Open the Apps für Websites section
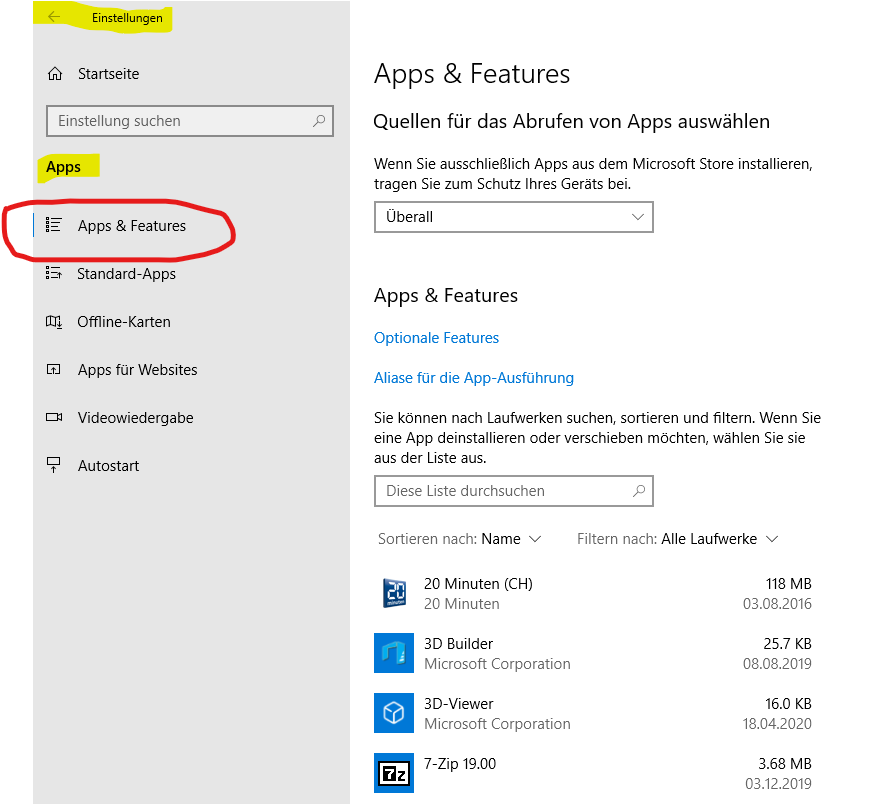Viewport: 879px width, 804px height. pos(137,369)
